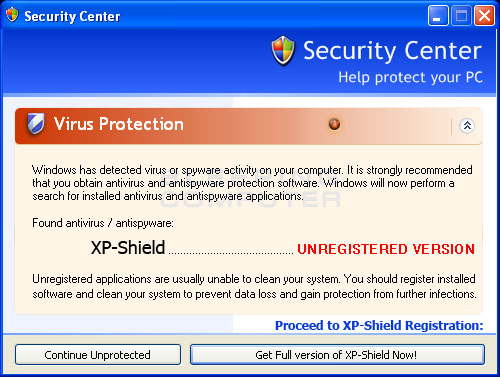Click the Virus Protection header bar
The height and width of the screenshot is (377, 500).
(249, 126)
